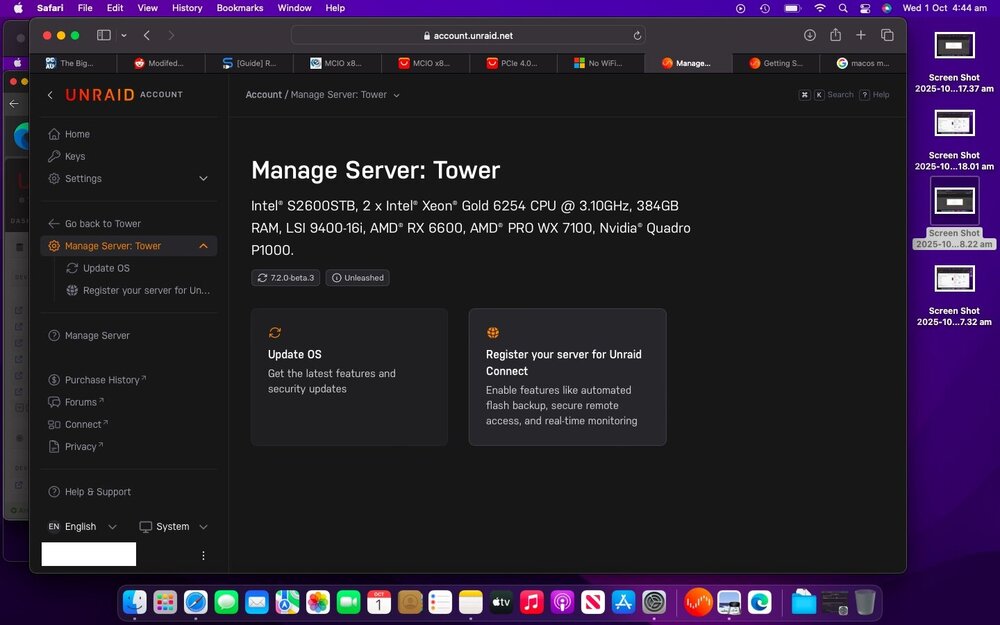This screenshot has width=1000, height=625.
Task: Switch to the PCIe 4.0... tab
Action: tap(513, 63)
